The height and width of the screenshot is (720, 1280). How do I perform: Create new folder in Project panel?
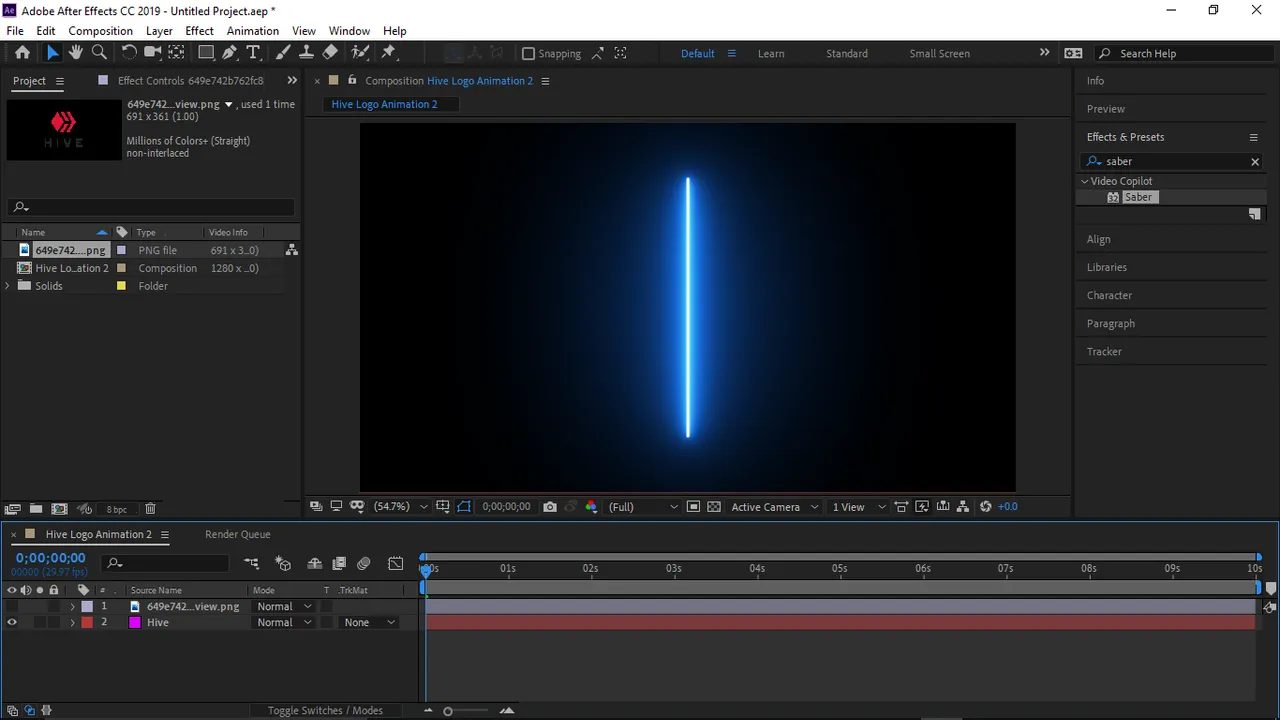[36, 509]
